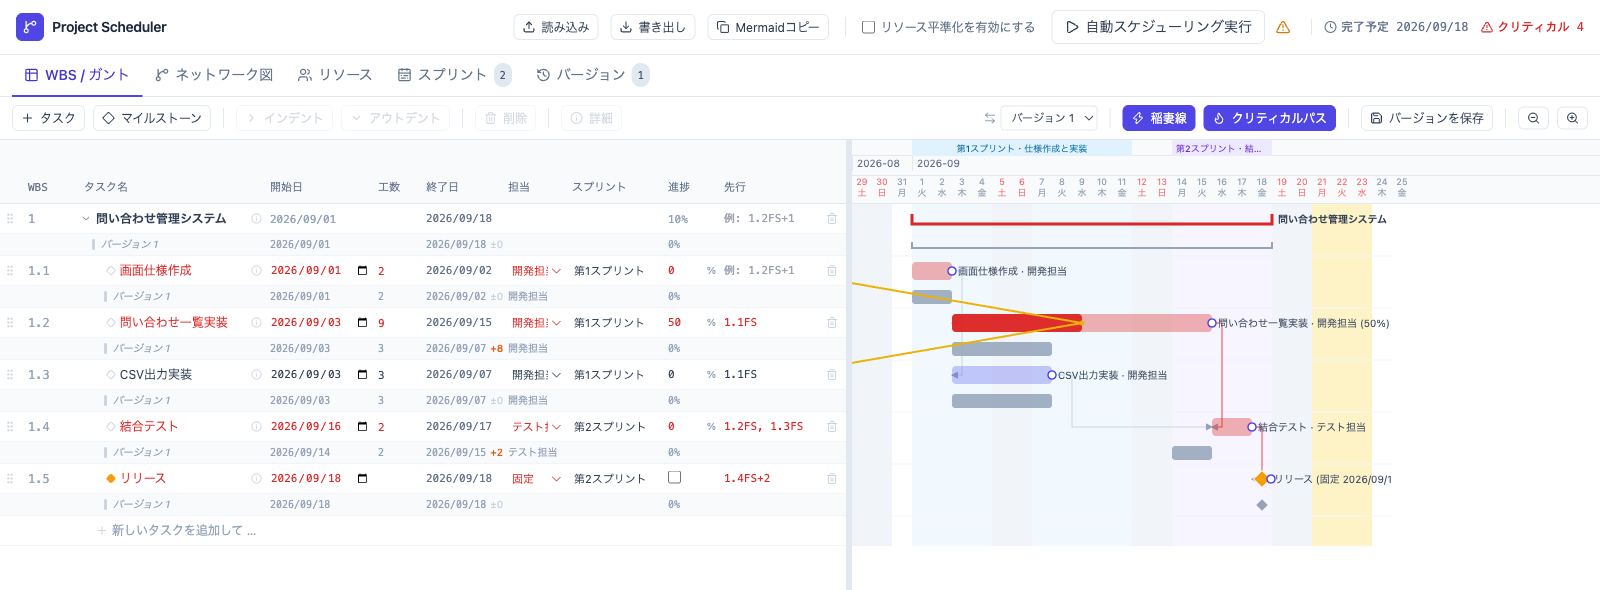1600x590 pixels.
Task: Open assignee dropdown for 結合テスト
Action: coord(536,426)
